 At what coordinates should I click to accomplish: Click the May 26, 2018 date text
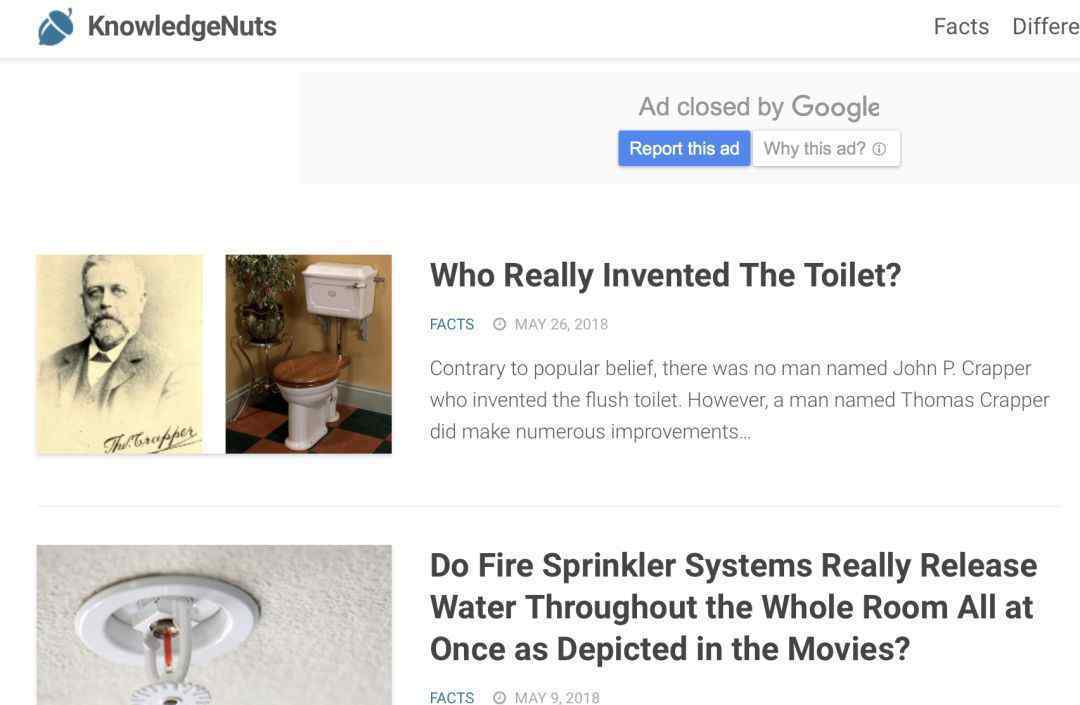pos(561,324)
